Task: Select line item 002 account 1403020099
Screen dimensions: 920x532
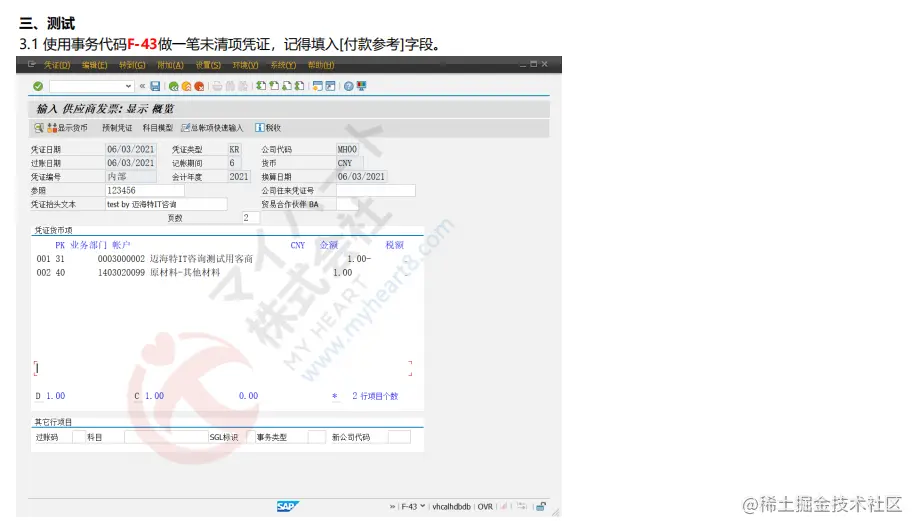Action: pos(194,273)
